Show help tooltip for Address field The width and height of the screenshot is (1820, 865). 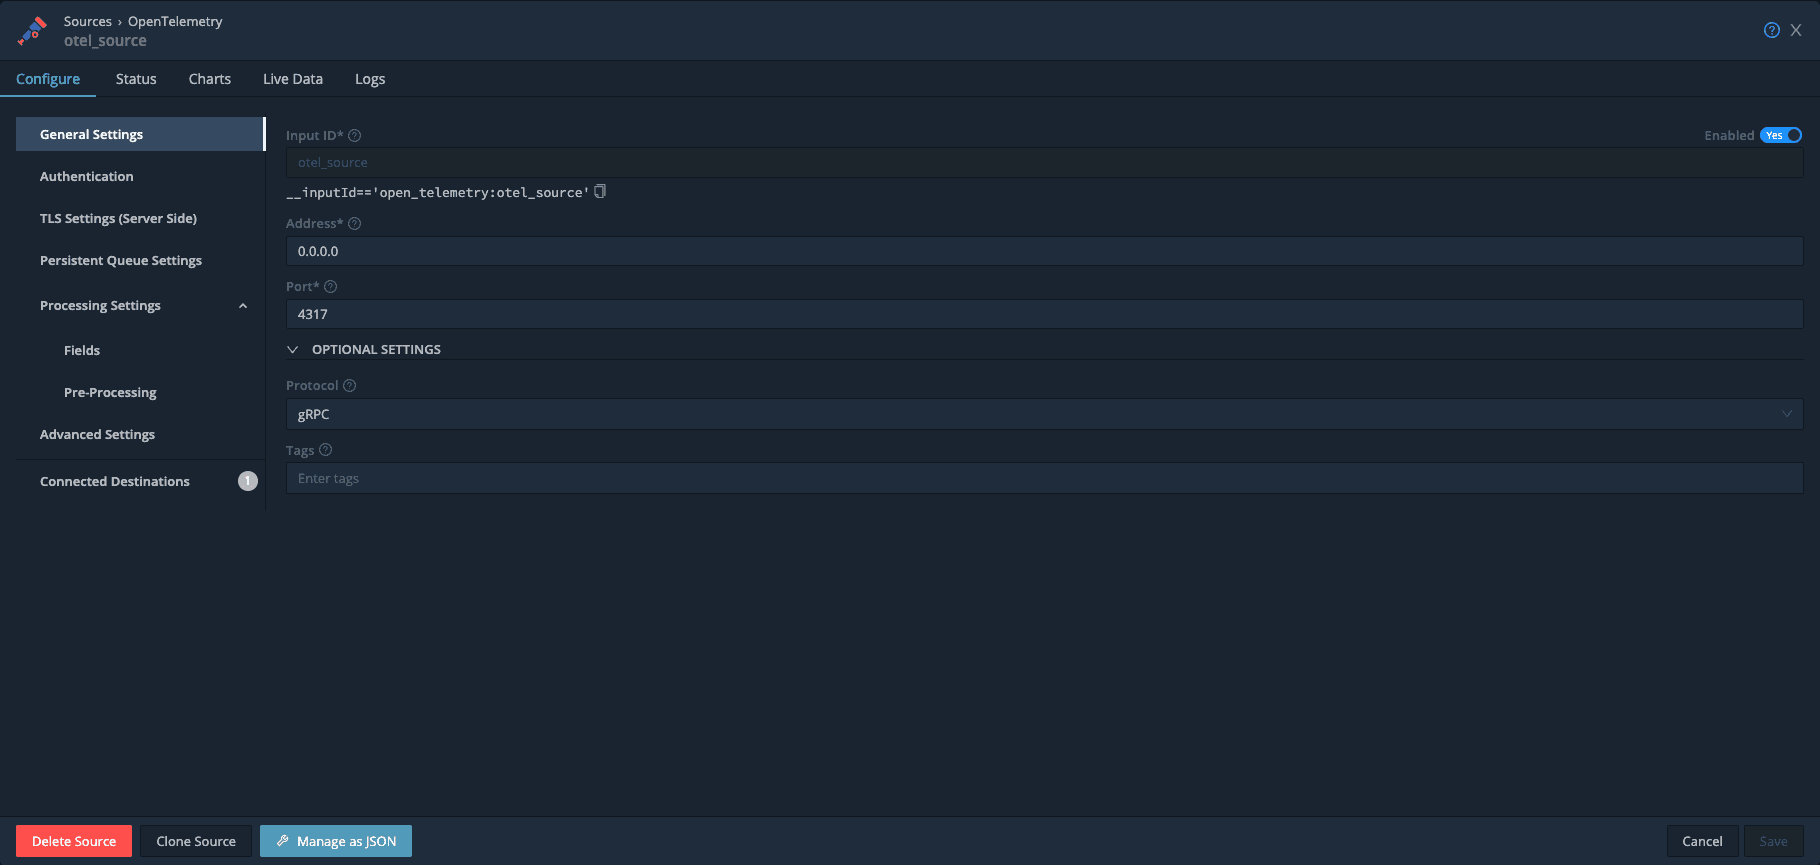pos(354,224)
